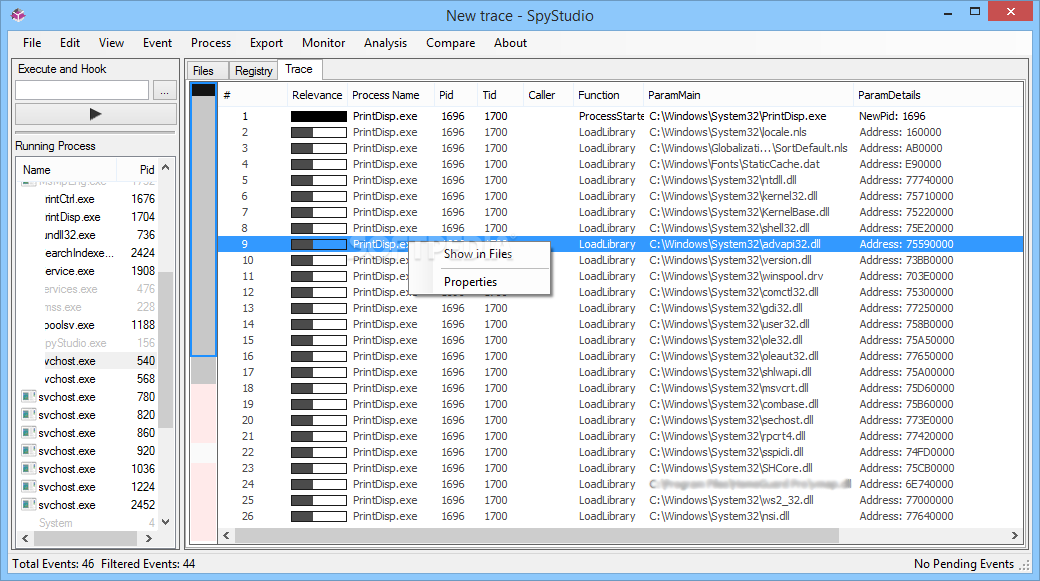The height and width of the screenshot is (581, 1040).
Task: Click process icon of svchost.exe 780
Action: 29,397
